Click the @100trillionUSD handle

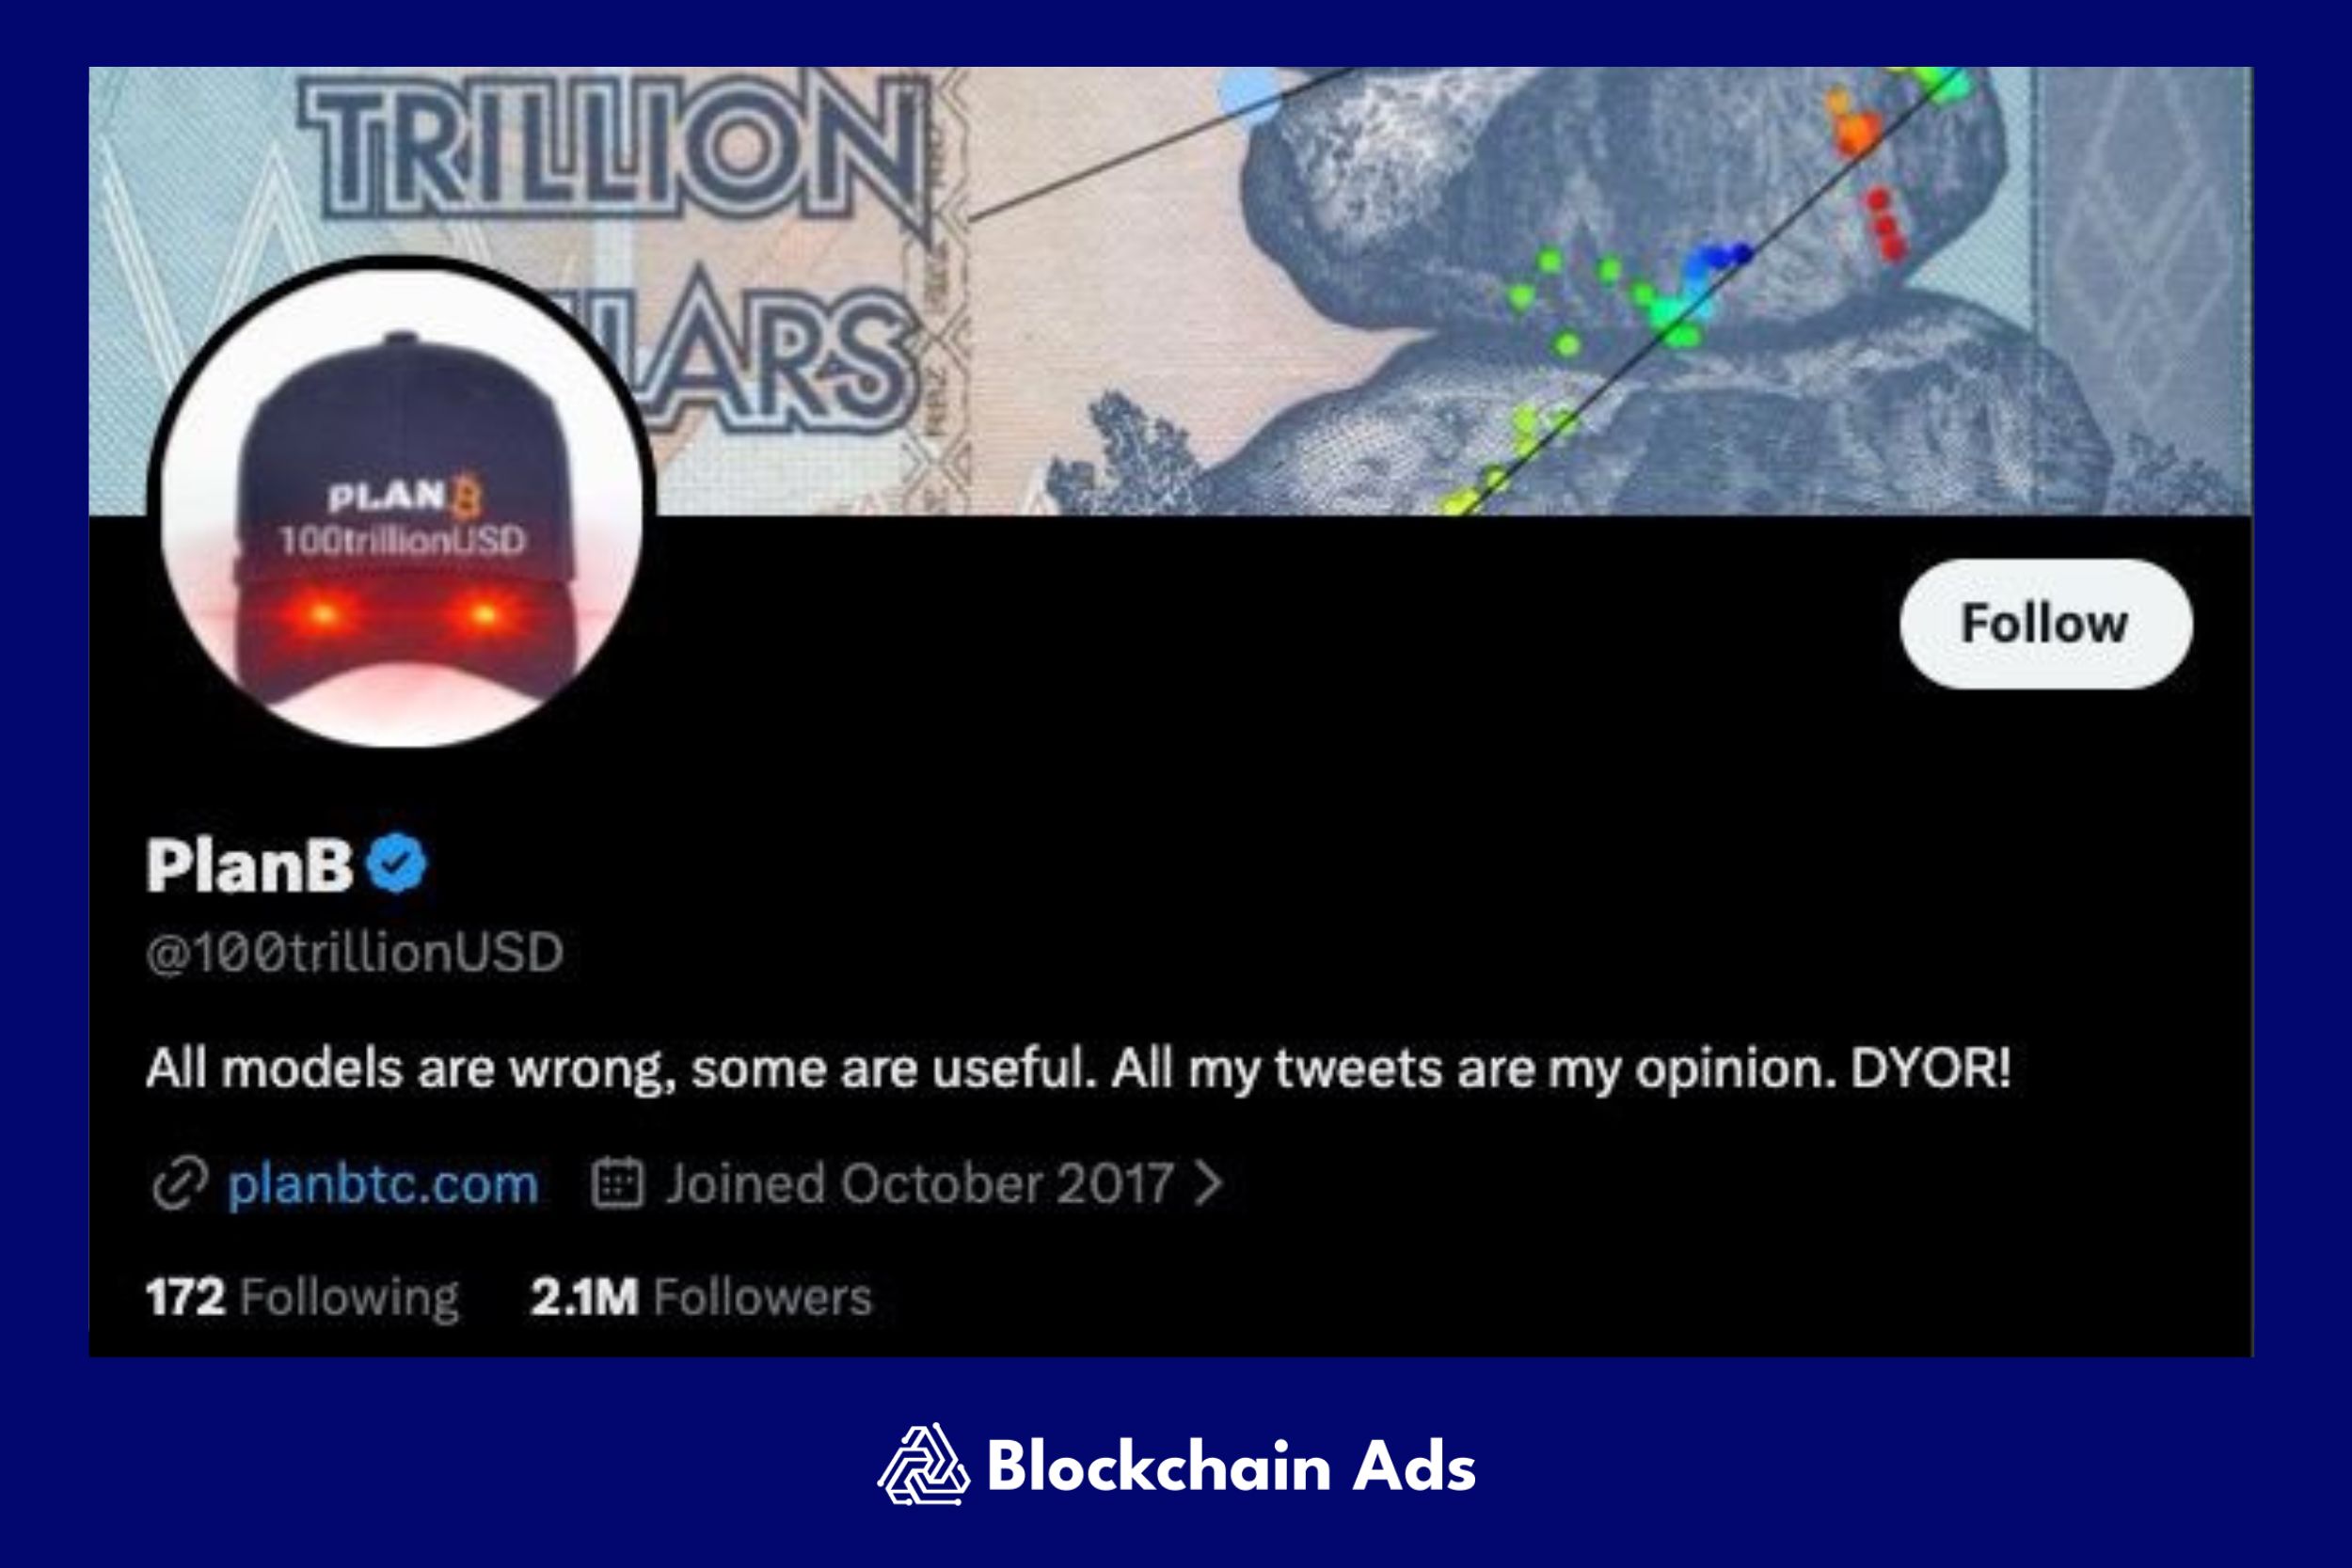pyautogui.click(x=355, y=952)
